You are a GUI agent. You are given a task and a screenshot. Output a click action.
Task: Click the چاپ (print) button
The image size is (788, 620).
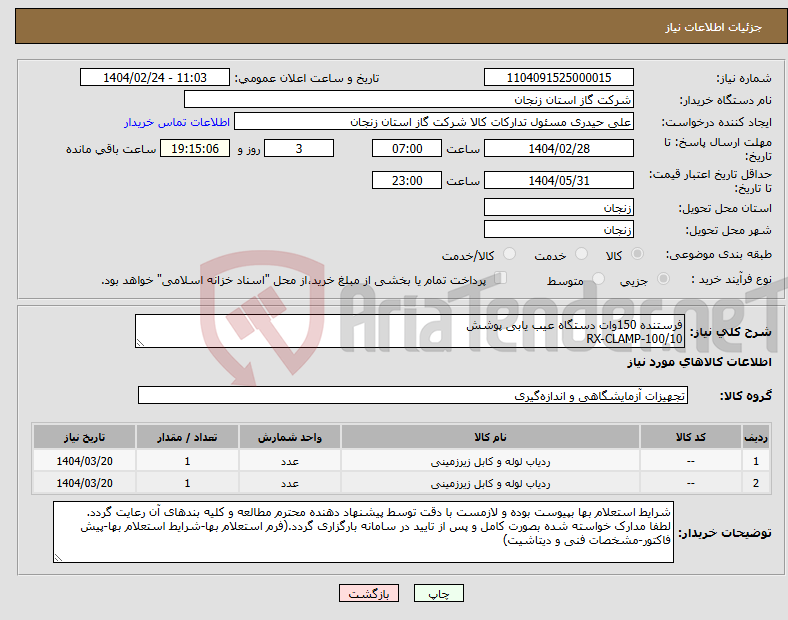click(438, 593)
